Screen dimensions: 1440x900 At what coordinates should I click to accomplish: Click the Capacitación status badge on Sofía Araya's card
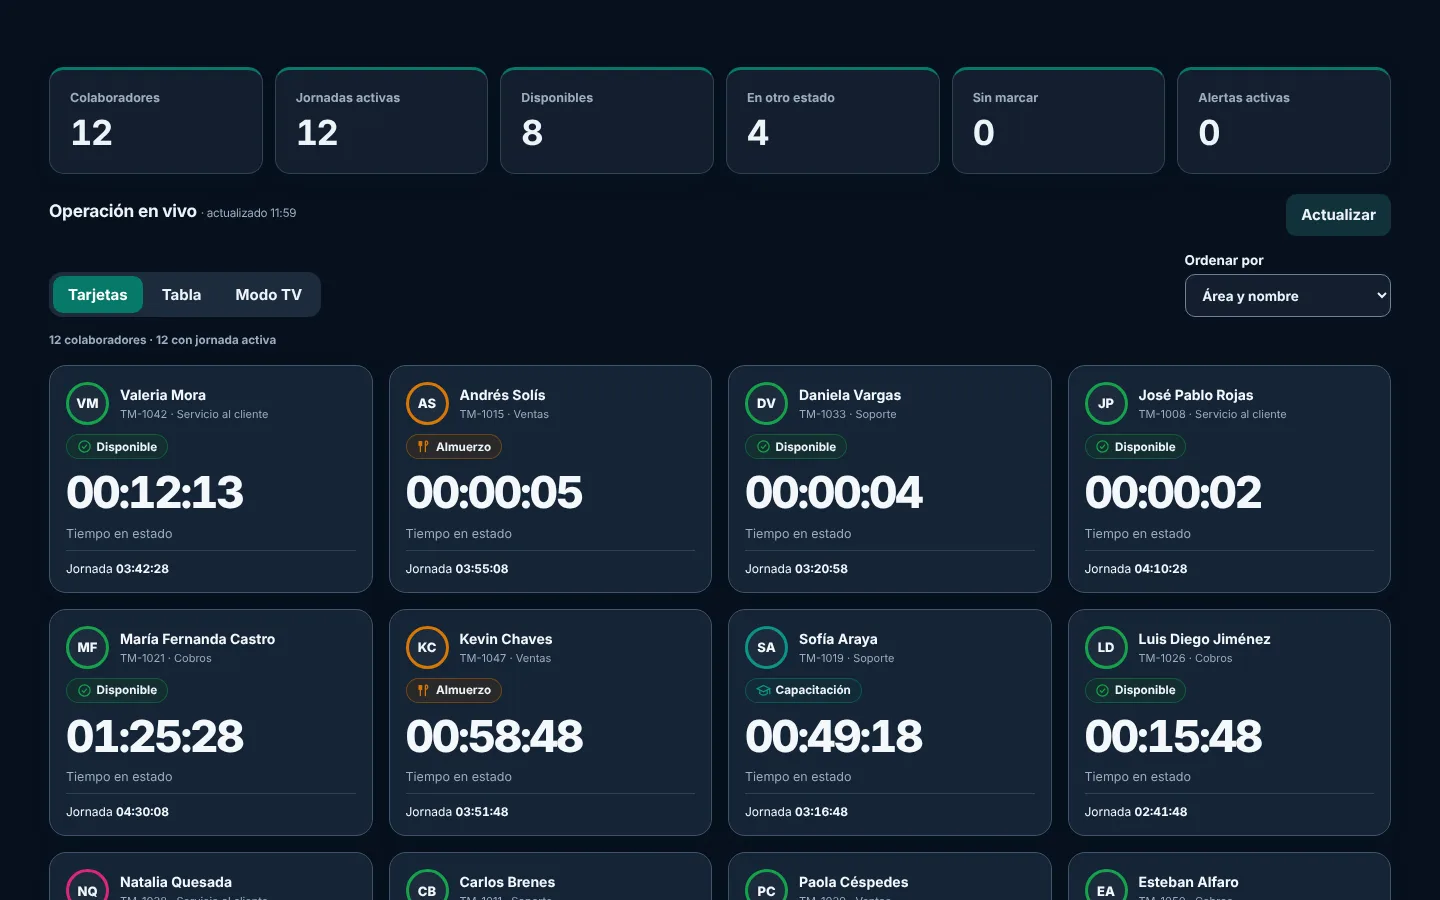(x=803, y=690)
